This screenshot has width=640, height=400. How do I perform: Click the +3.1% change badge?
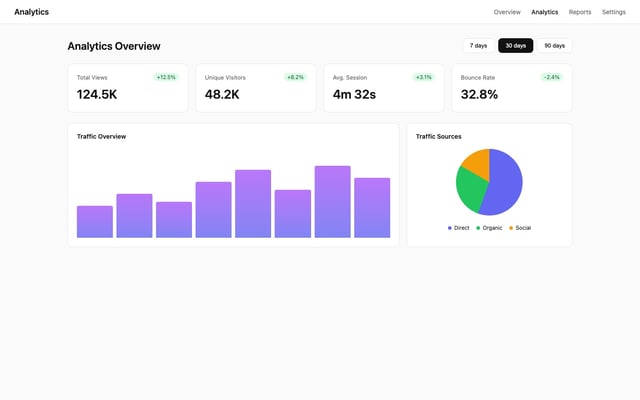coord(424,77)
